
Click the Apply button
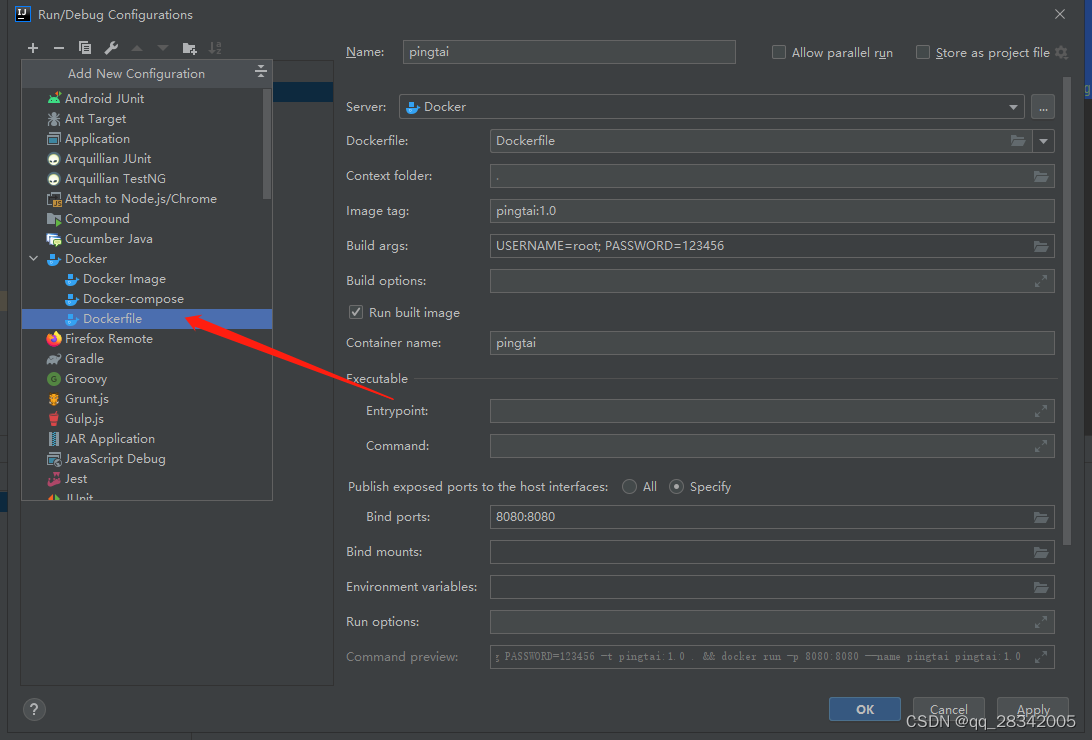tap(1033, 709)
